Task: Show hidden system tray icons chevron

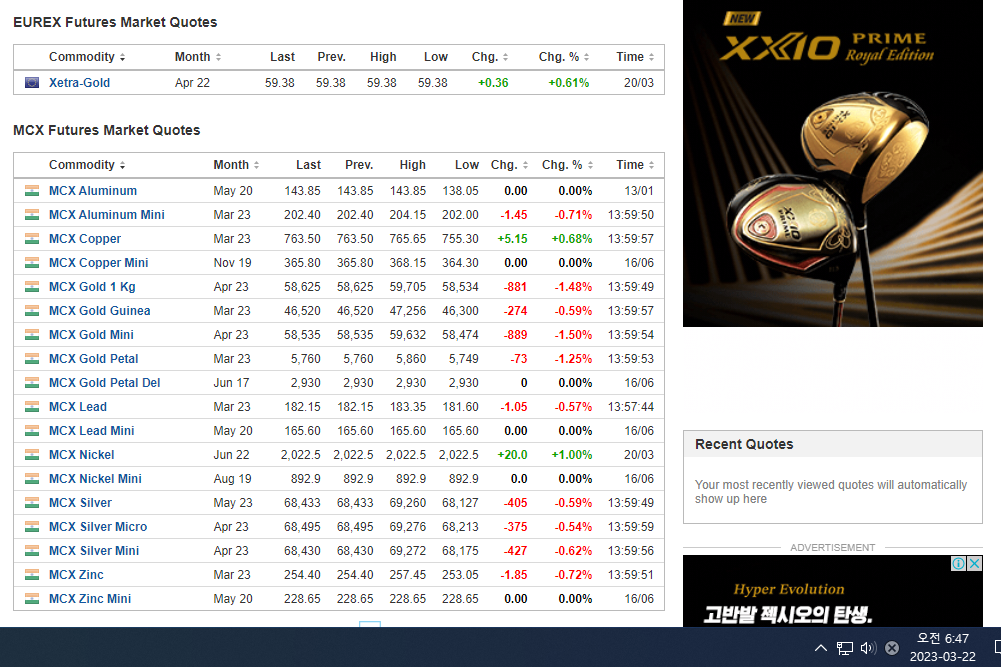Action: point(821,648)
